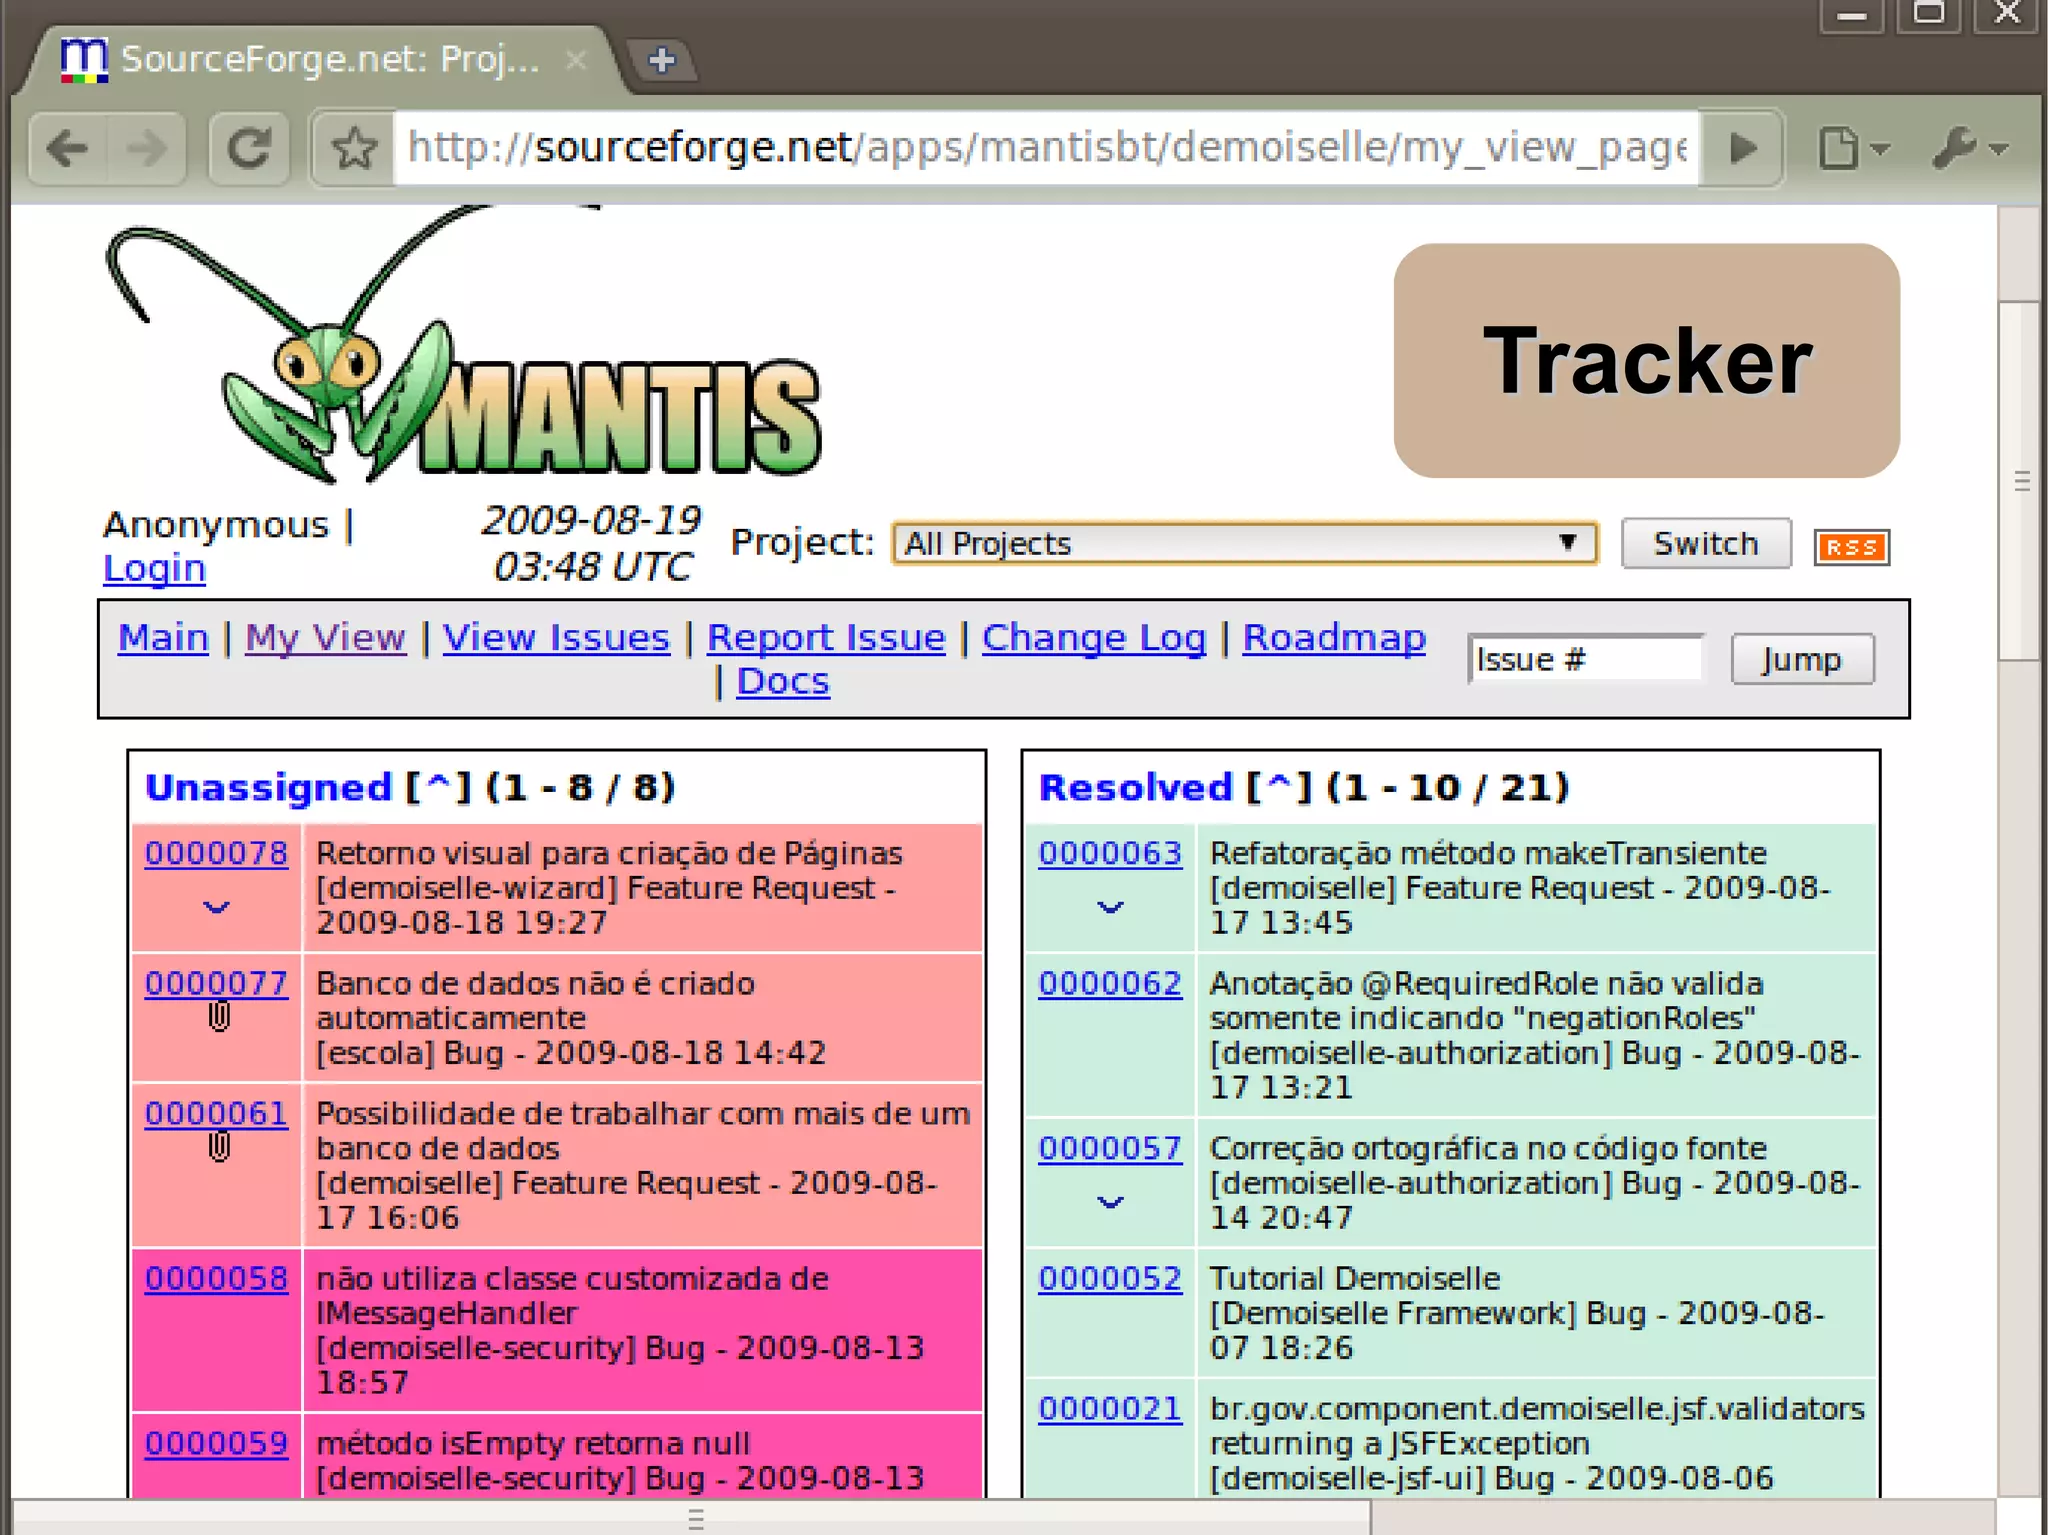Click the date text 2009-08-19 03:48 UTC
The height and width of the screenshot is (1535, 2048).
tap(591, 544)
